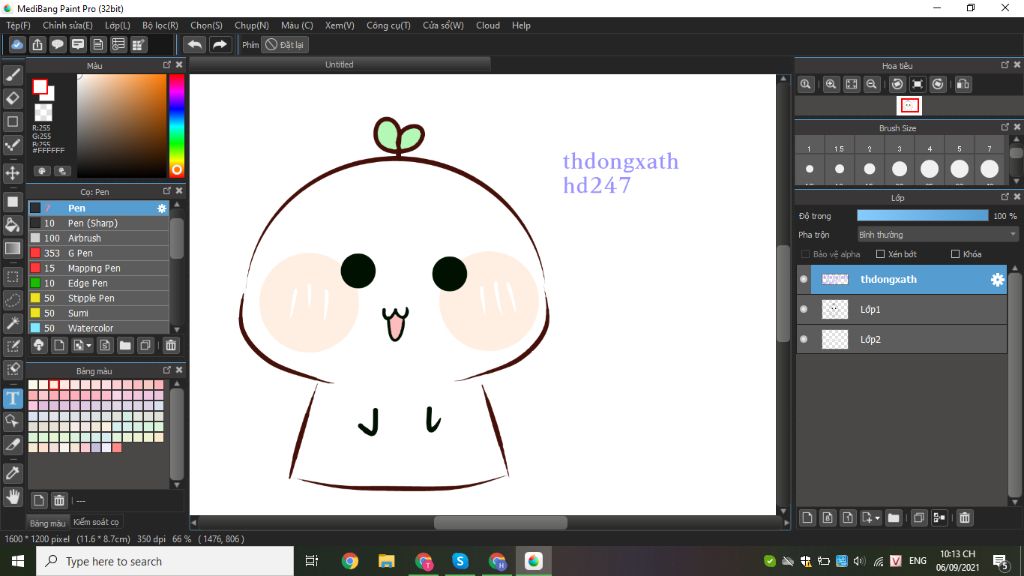Rotate navigator view left
This screenshot has height=576, width=1024.
(897, 84)
